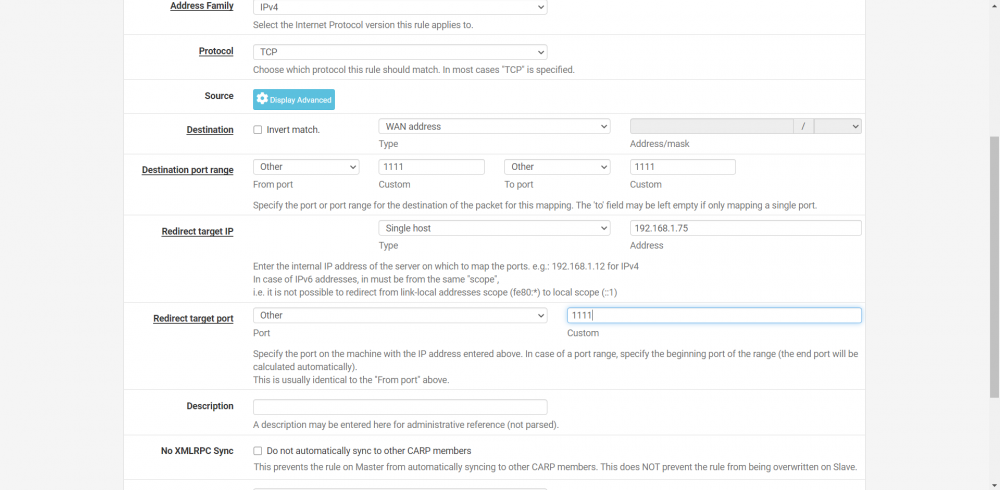Image resolution: width=1000 pixels, height=490 pixels.
Task: Open the Redirect target IP Type dropdown
Action: pos(494,228)
